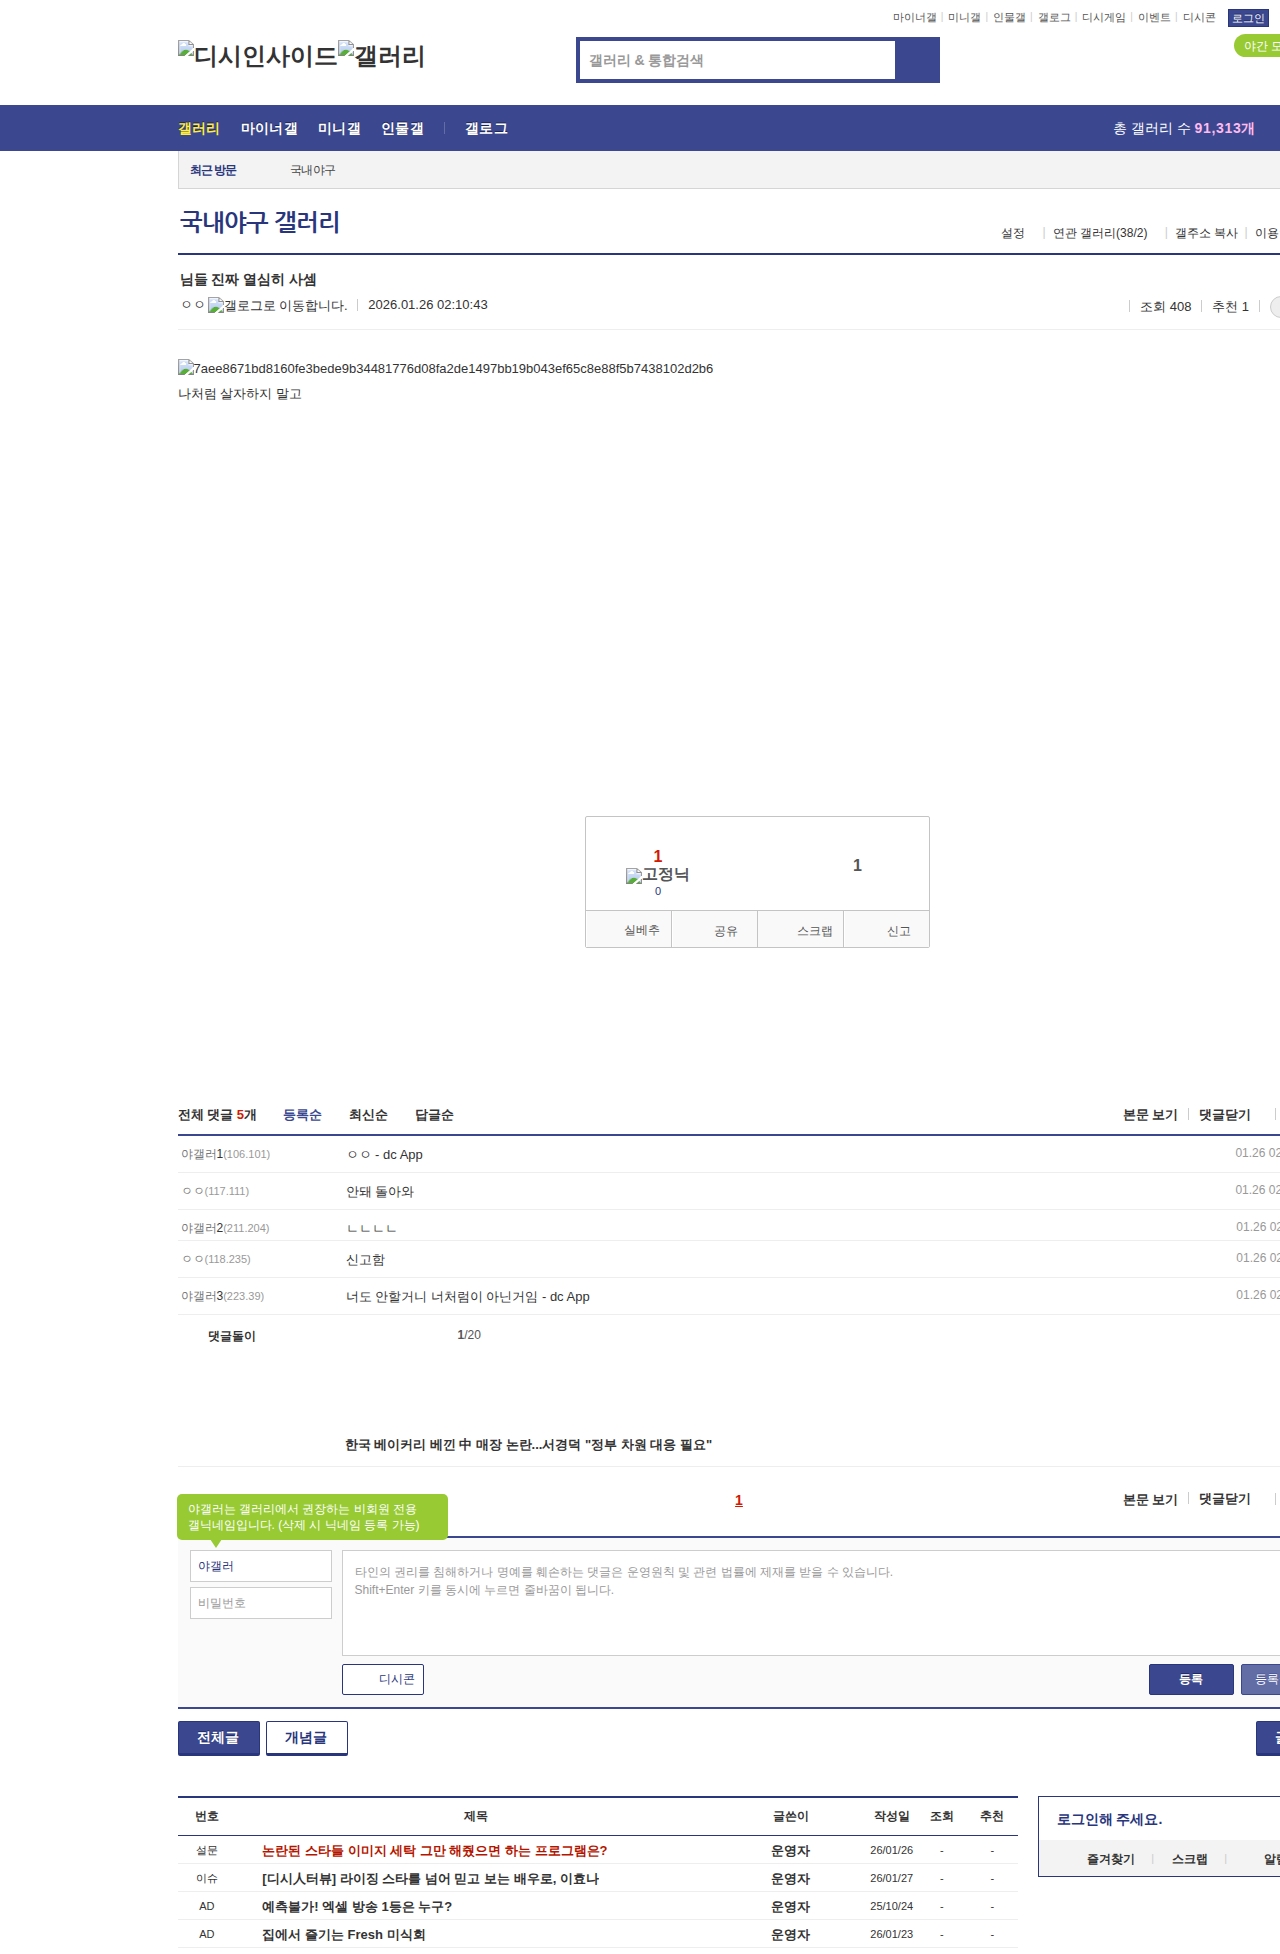The image size is (1280, 1954).
Task: Submit comment with the dark 등록 button
Action: (1190, 1679)
